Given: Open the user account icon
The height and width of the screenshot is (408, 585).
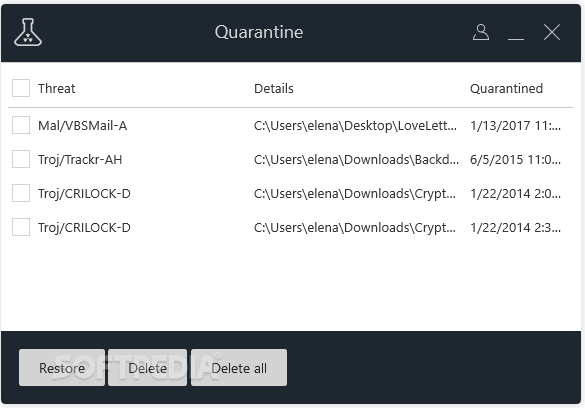Looking at the screenshot, I should (481, 32).
